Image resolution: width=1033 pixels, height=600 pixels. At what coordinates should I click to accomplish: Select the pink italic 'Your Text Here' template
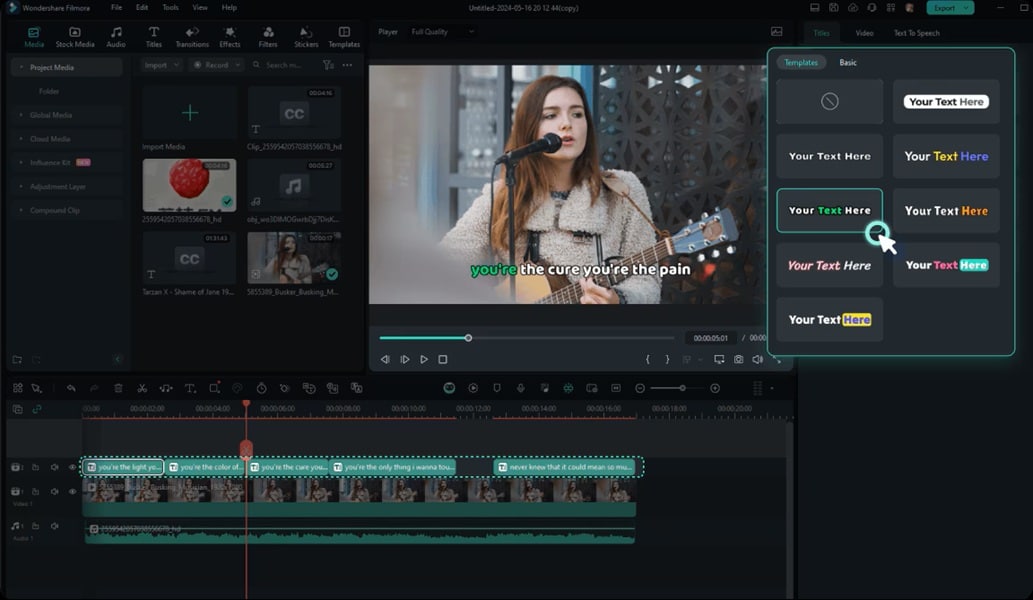[829, 265]
